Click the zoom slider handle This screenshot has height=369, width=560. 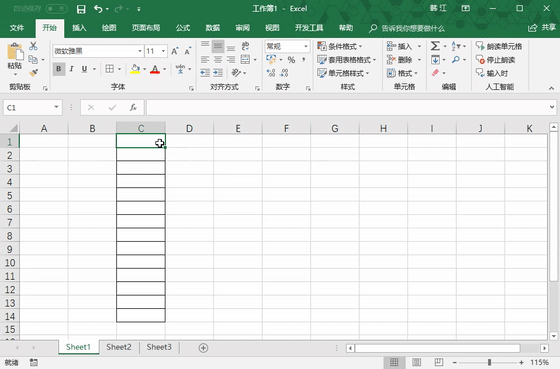(x=489, y=363)
